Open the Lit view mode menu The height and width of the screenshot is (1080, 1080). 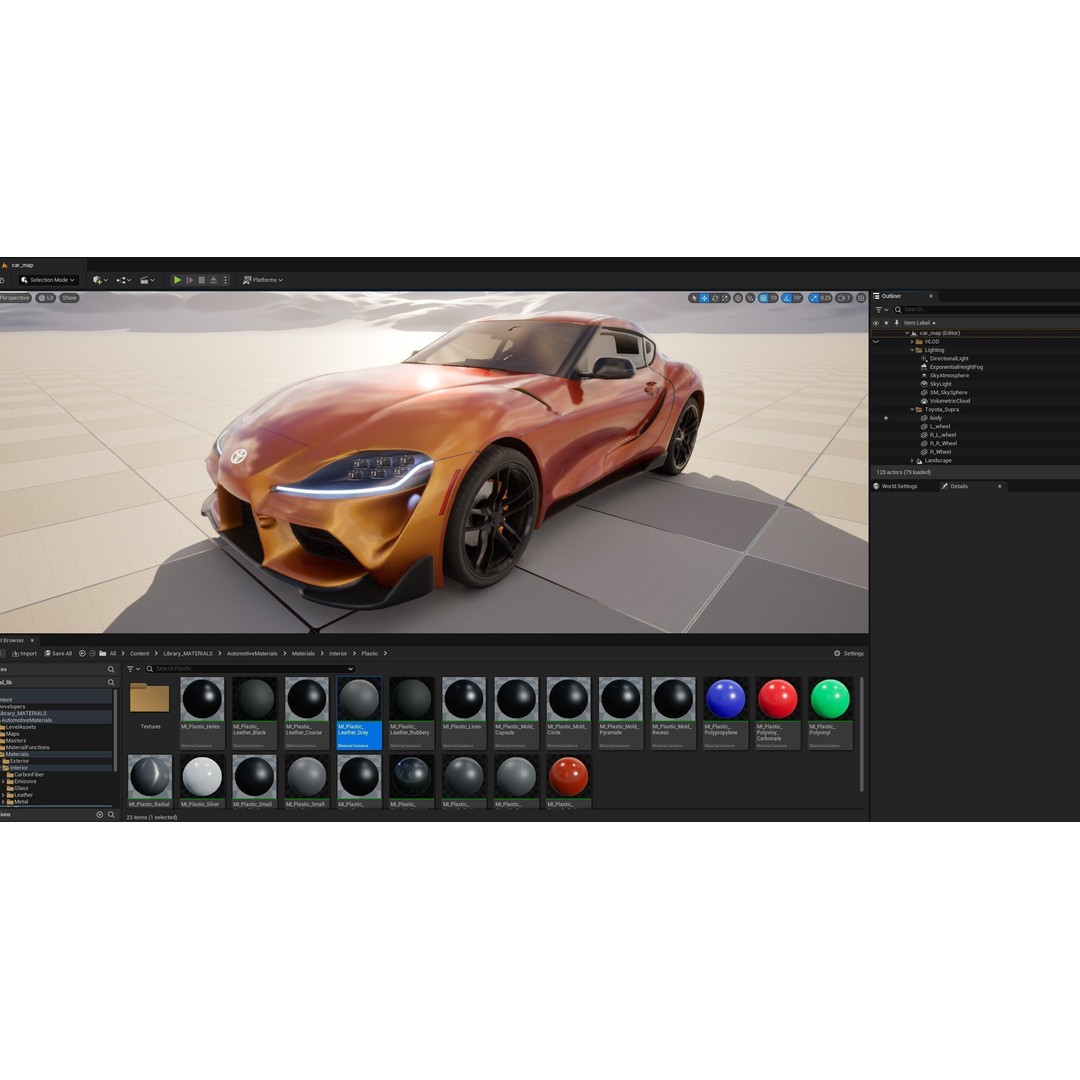[x=46, y=298]
